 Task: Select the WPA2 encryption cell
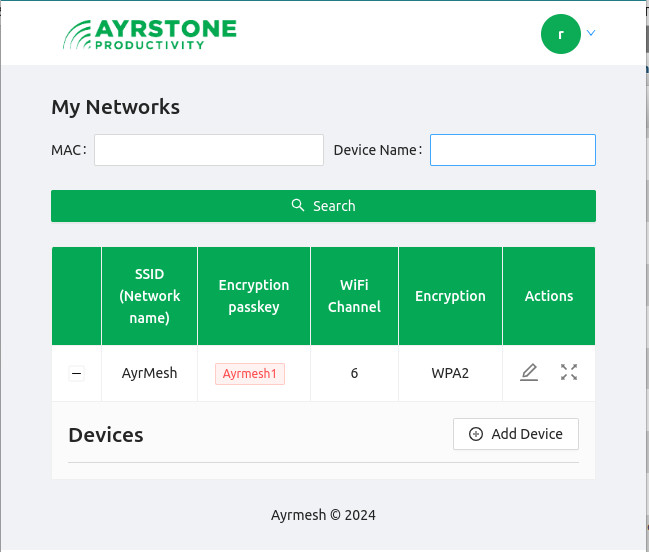click(x=450, y=373)
